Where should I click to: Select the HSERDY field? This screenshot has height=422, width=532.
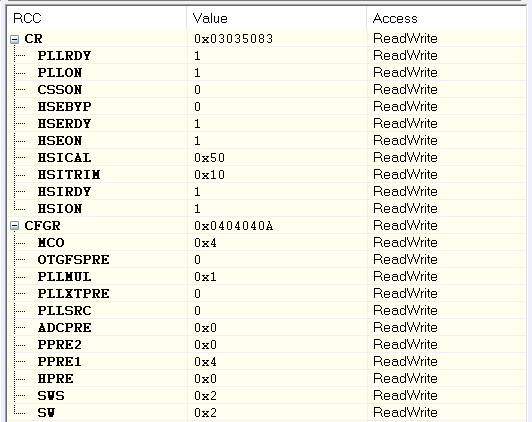click(x=64, y=123)
